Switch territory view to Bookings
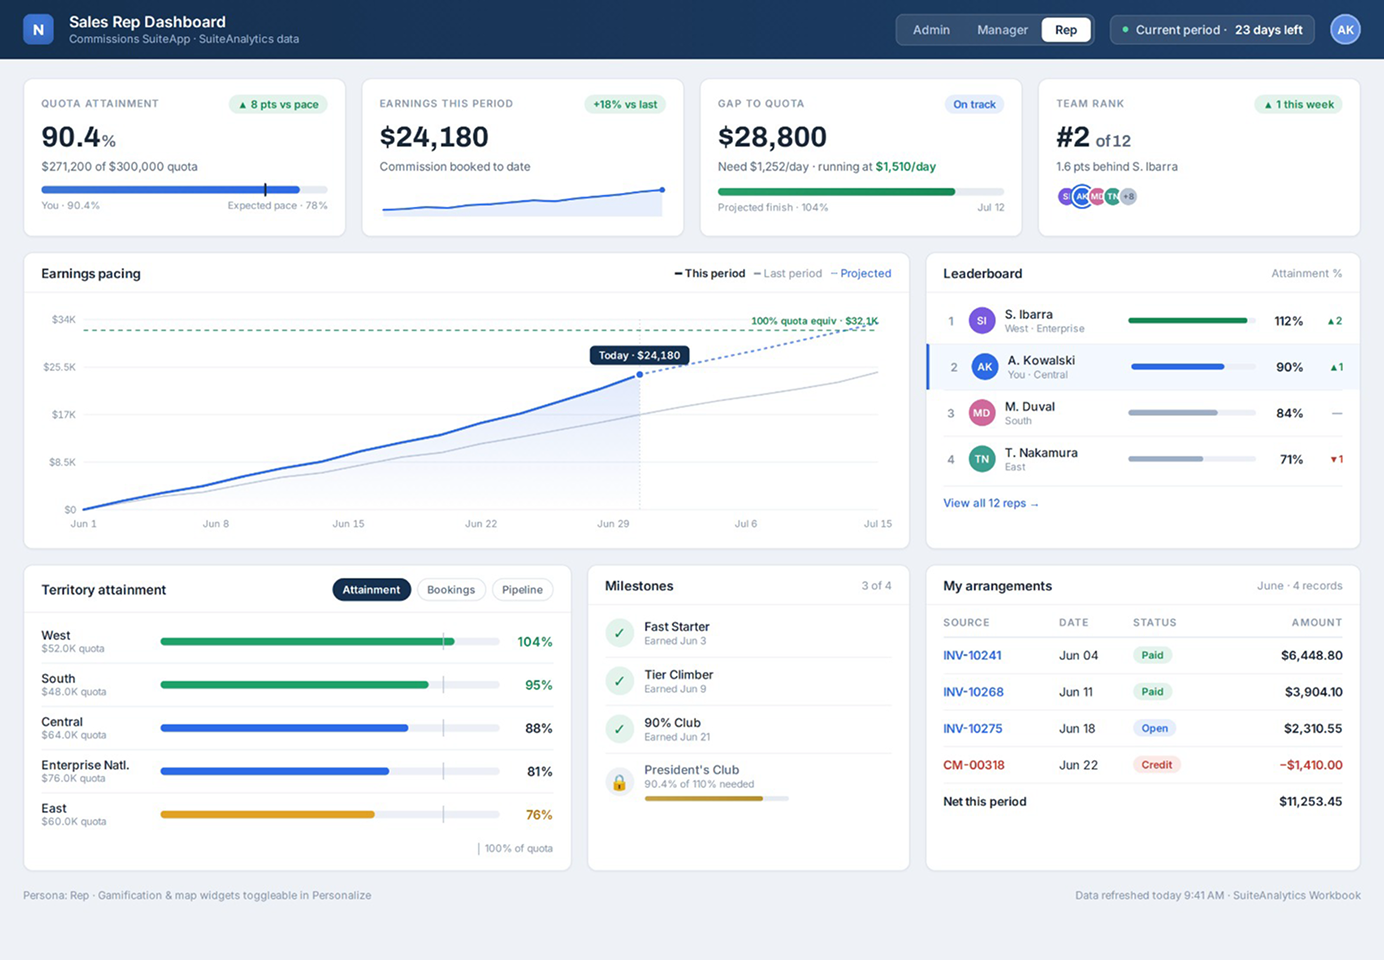This screenshot has width=1384, height=960. coord(451,590)
